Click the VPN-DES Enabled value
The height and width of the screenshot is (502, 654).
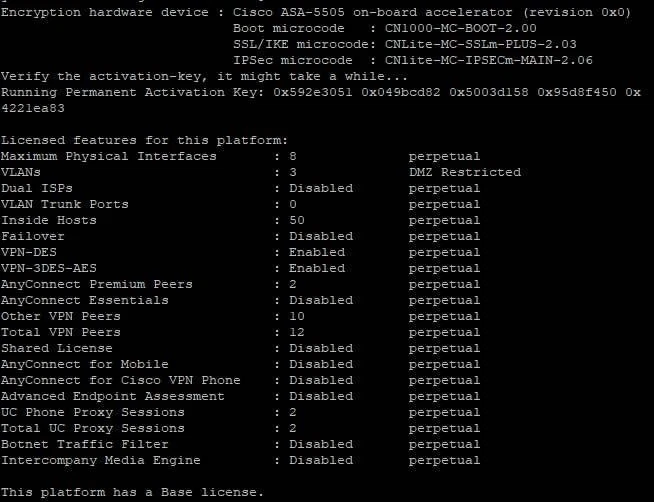[x=317, y=252]
